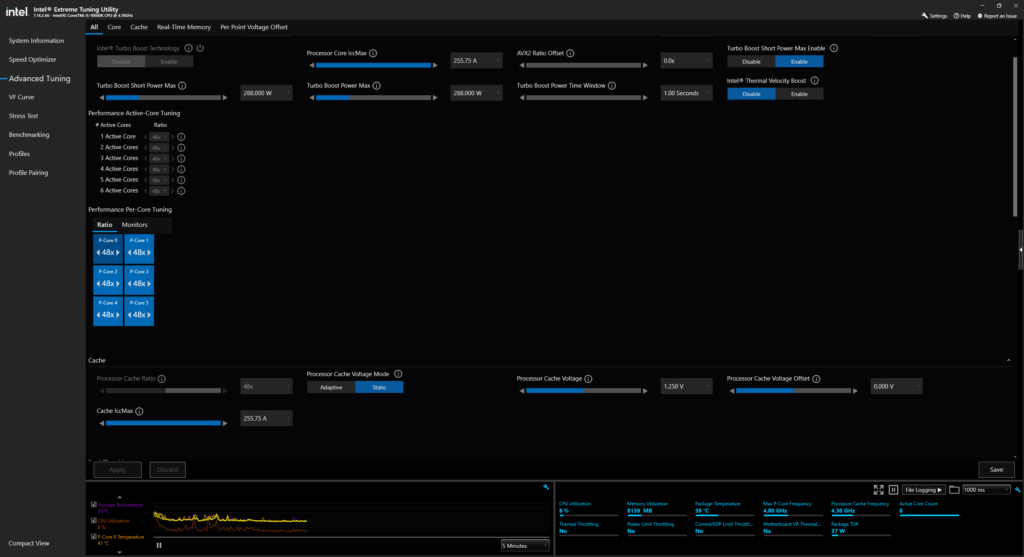Image resolution: width=1024 pixels, height=557 pixels.
Task: Show info for Turbo Boost Short Power Max Enable
Action: (834, 48)
